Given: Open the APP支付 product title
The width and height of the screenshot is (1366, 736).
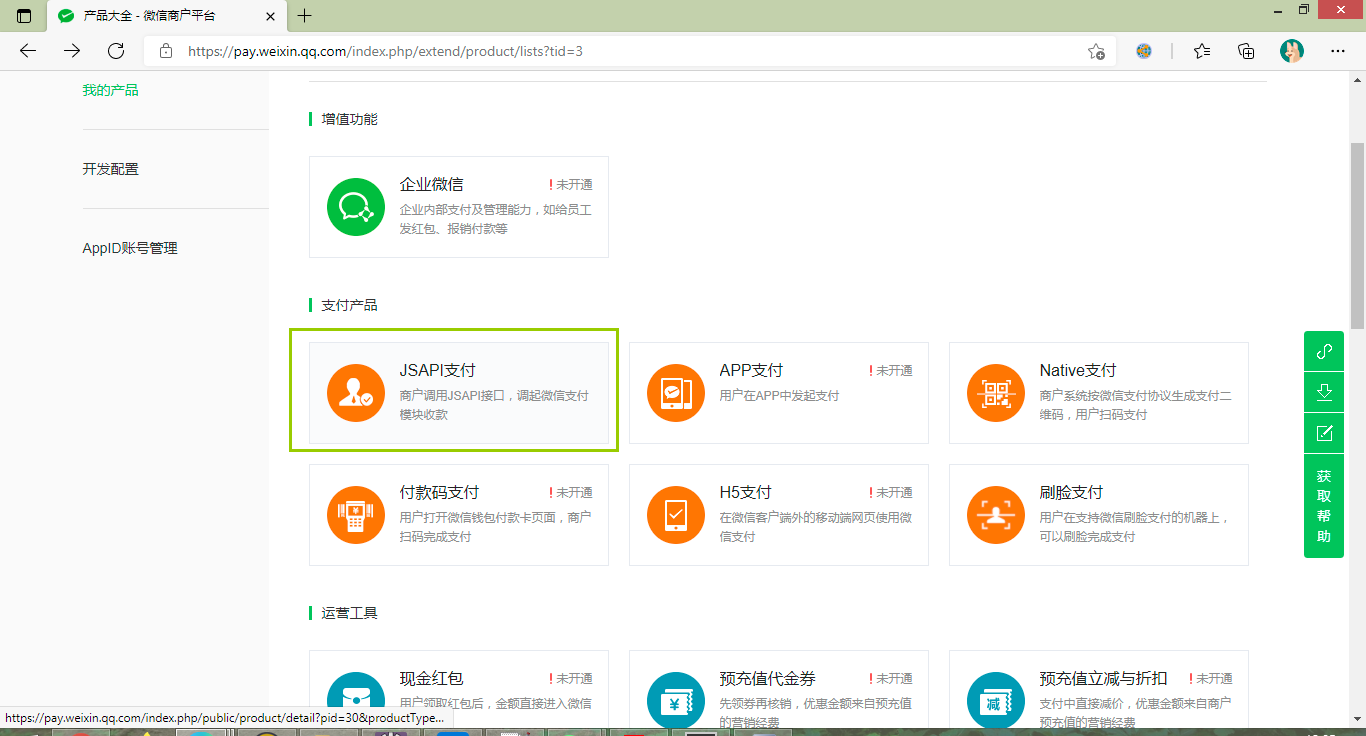Looking at the screenshot, I should click(751, 370).
